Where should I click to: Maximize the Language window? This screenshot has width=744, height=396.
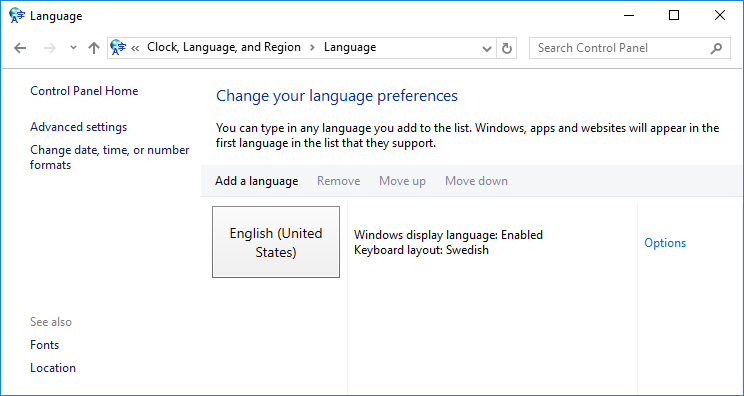[x=674, y=15]
